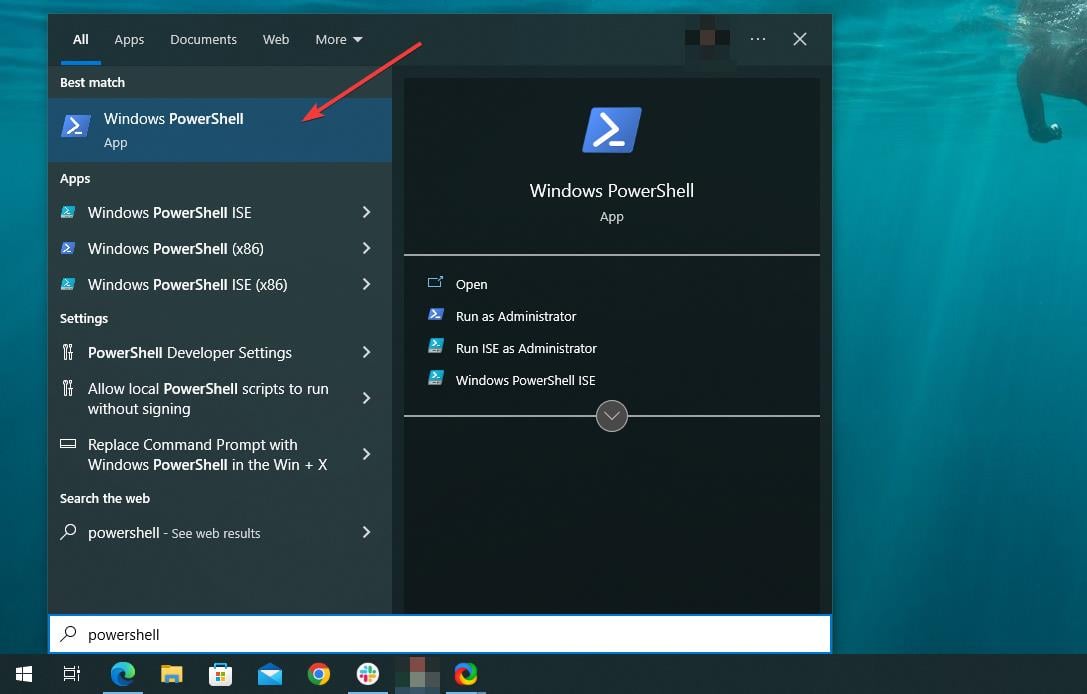Viewport: 1087px width, 694px height.
Task: Expand the Windows PowerShell ISE (x86) arrow
Action: 366,284
